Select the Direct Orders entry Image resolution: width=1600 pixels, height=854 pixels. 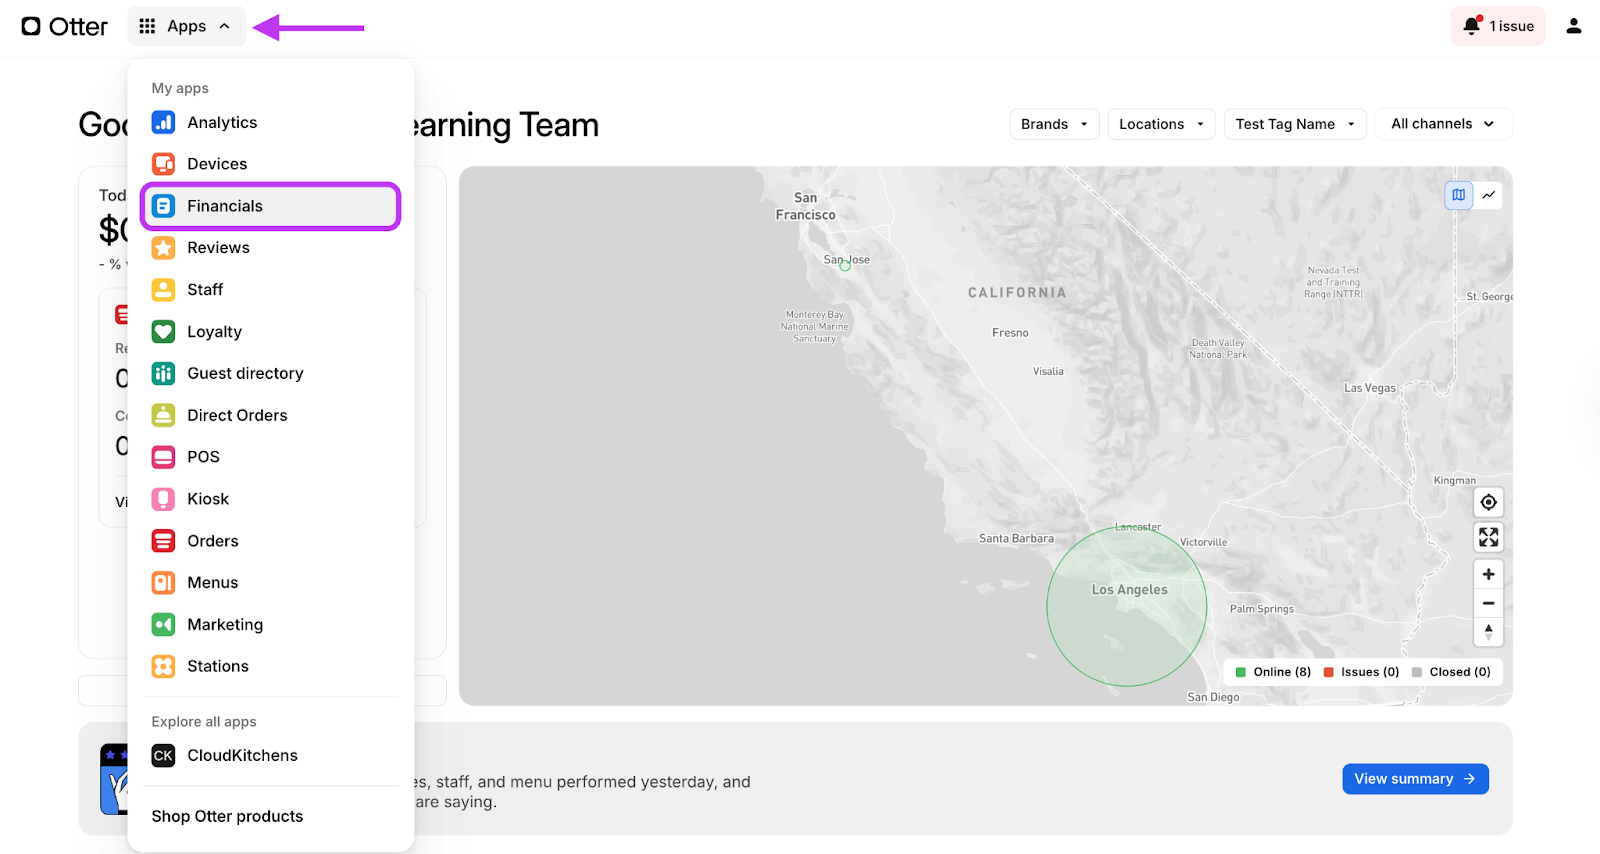coord(270,415)
